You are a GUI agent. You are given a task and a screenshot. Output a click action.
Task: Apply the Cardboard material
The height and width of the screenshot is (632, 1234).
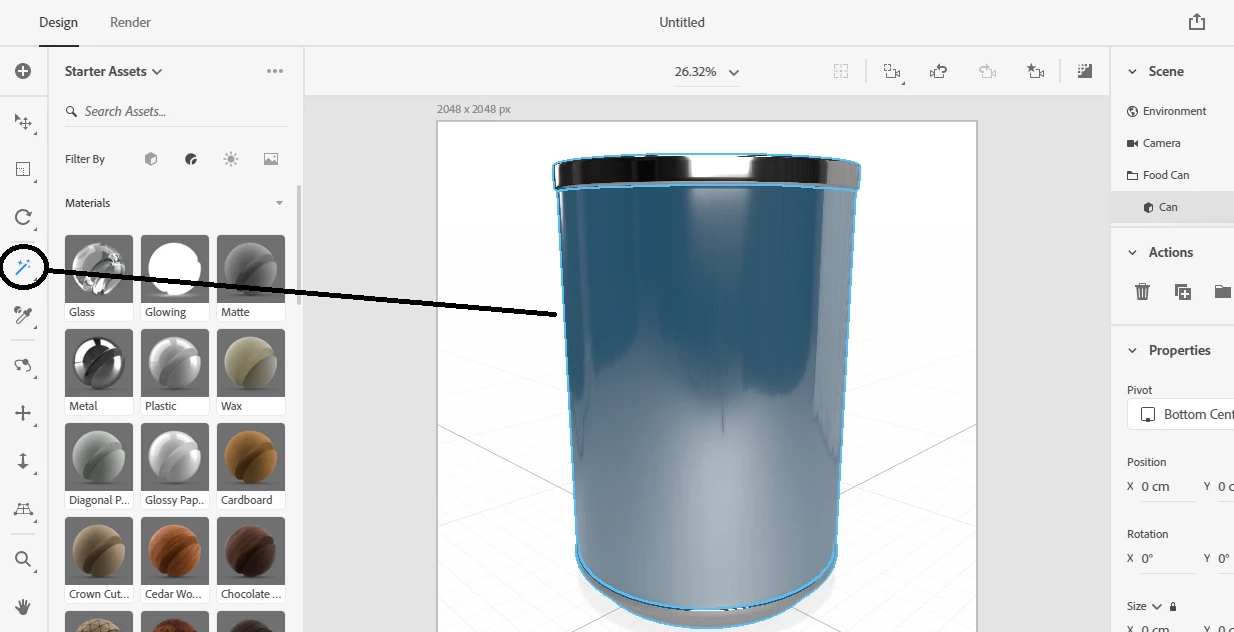[251, 466]
